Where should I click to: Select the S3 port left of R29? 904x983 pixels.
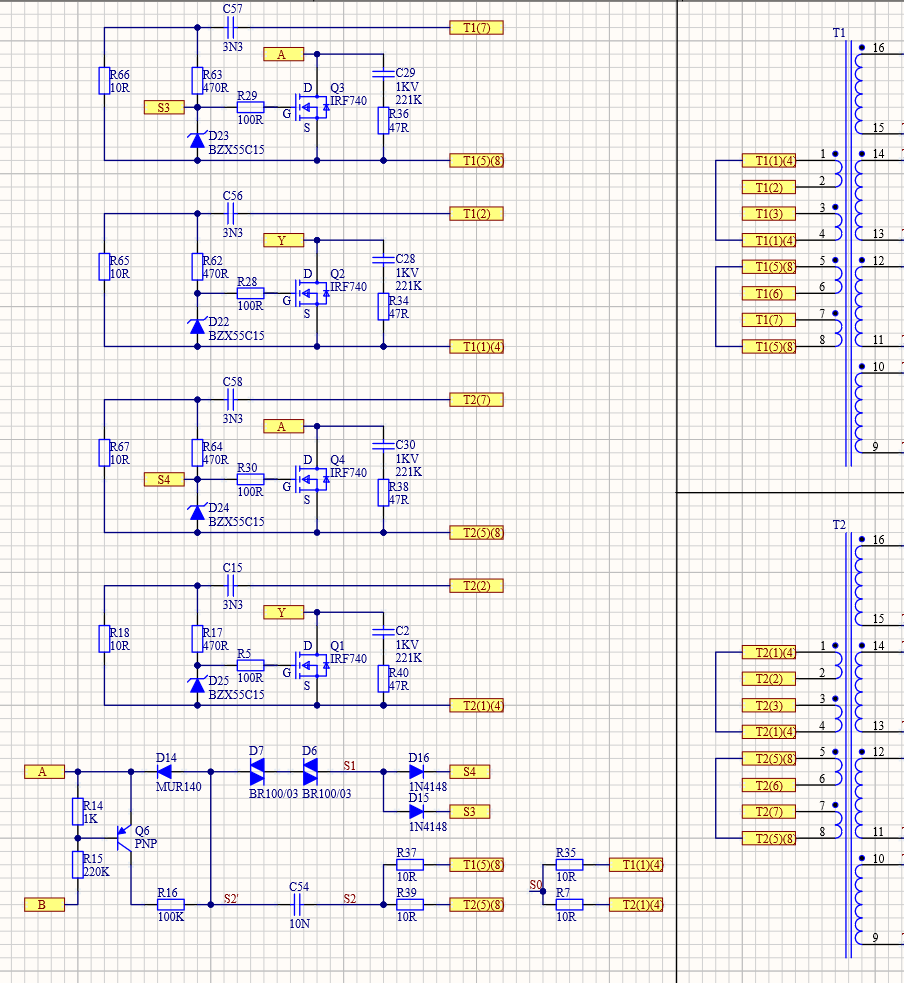coord(164,107)
